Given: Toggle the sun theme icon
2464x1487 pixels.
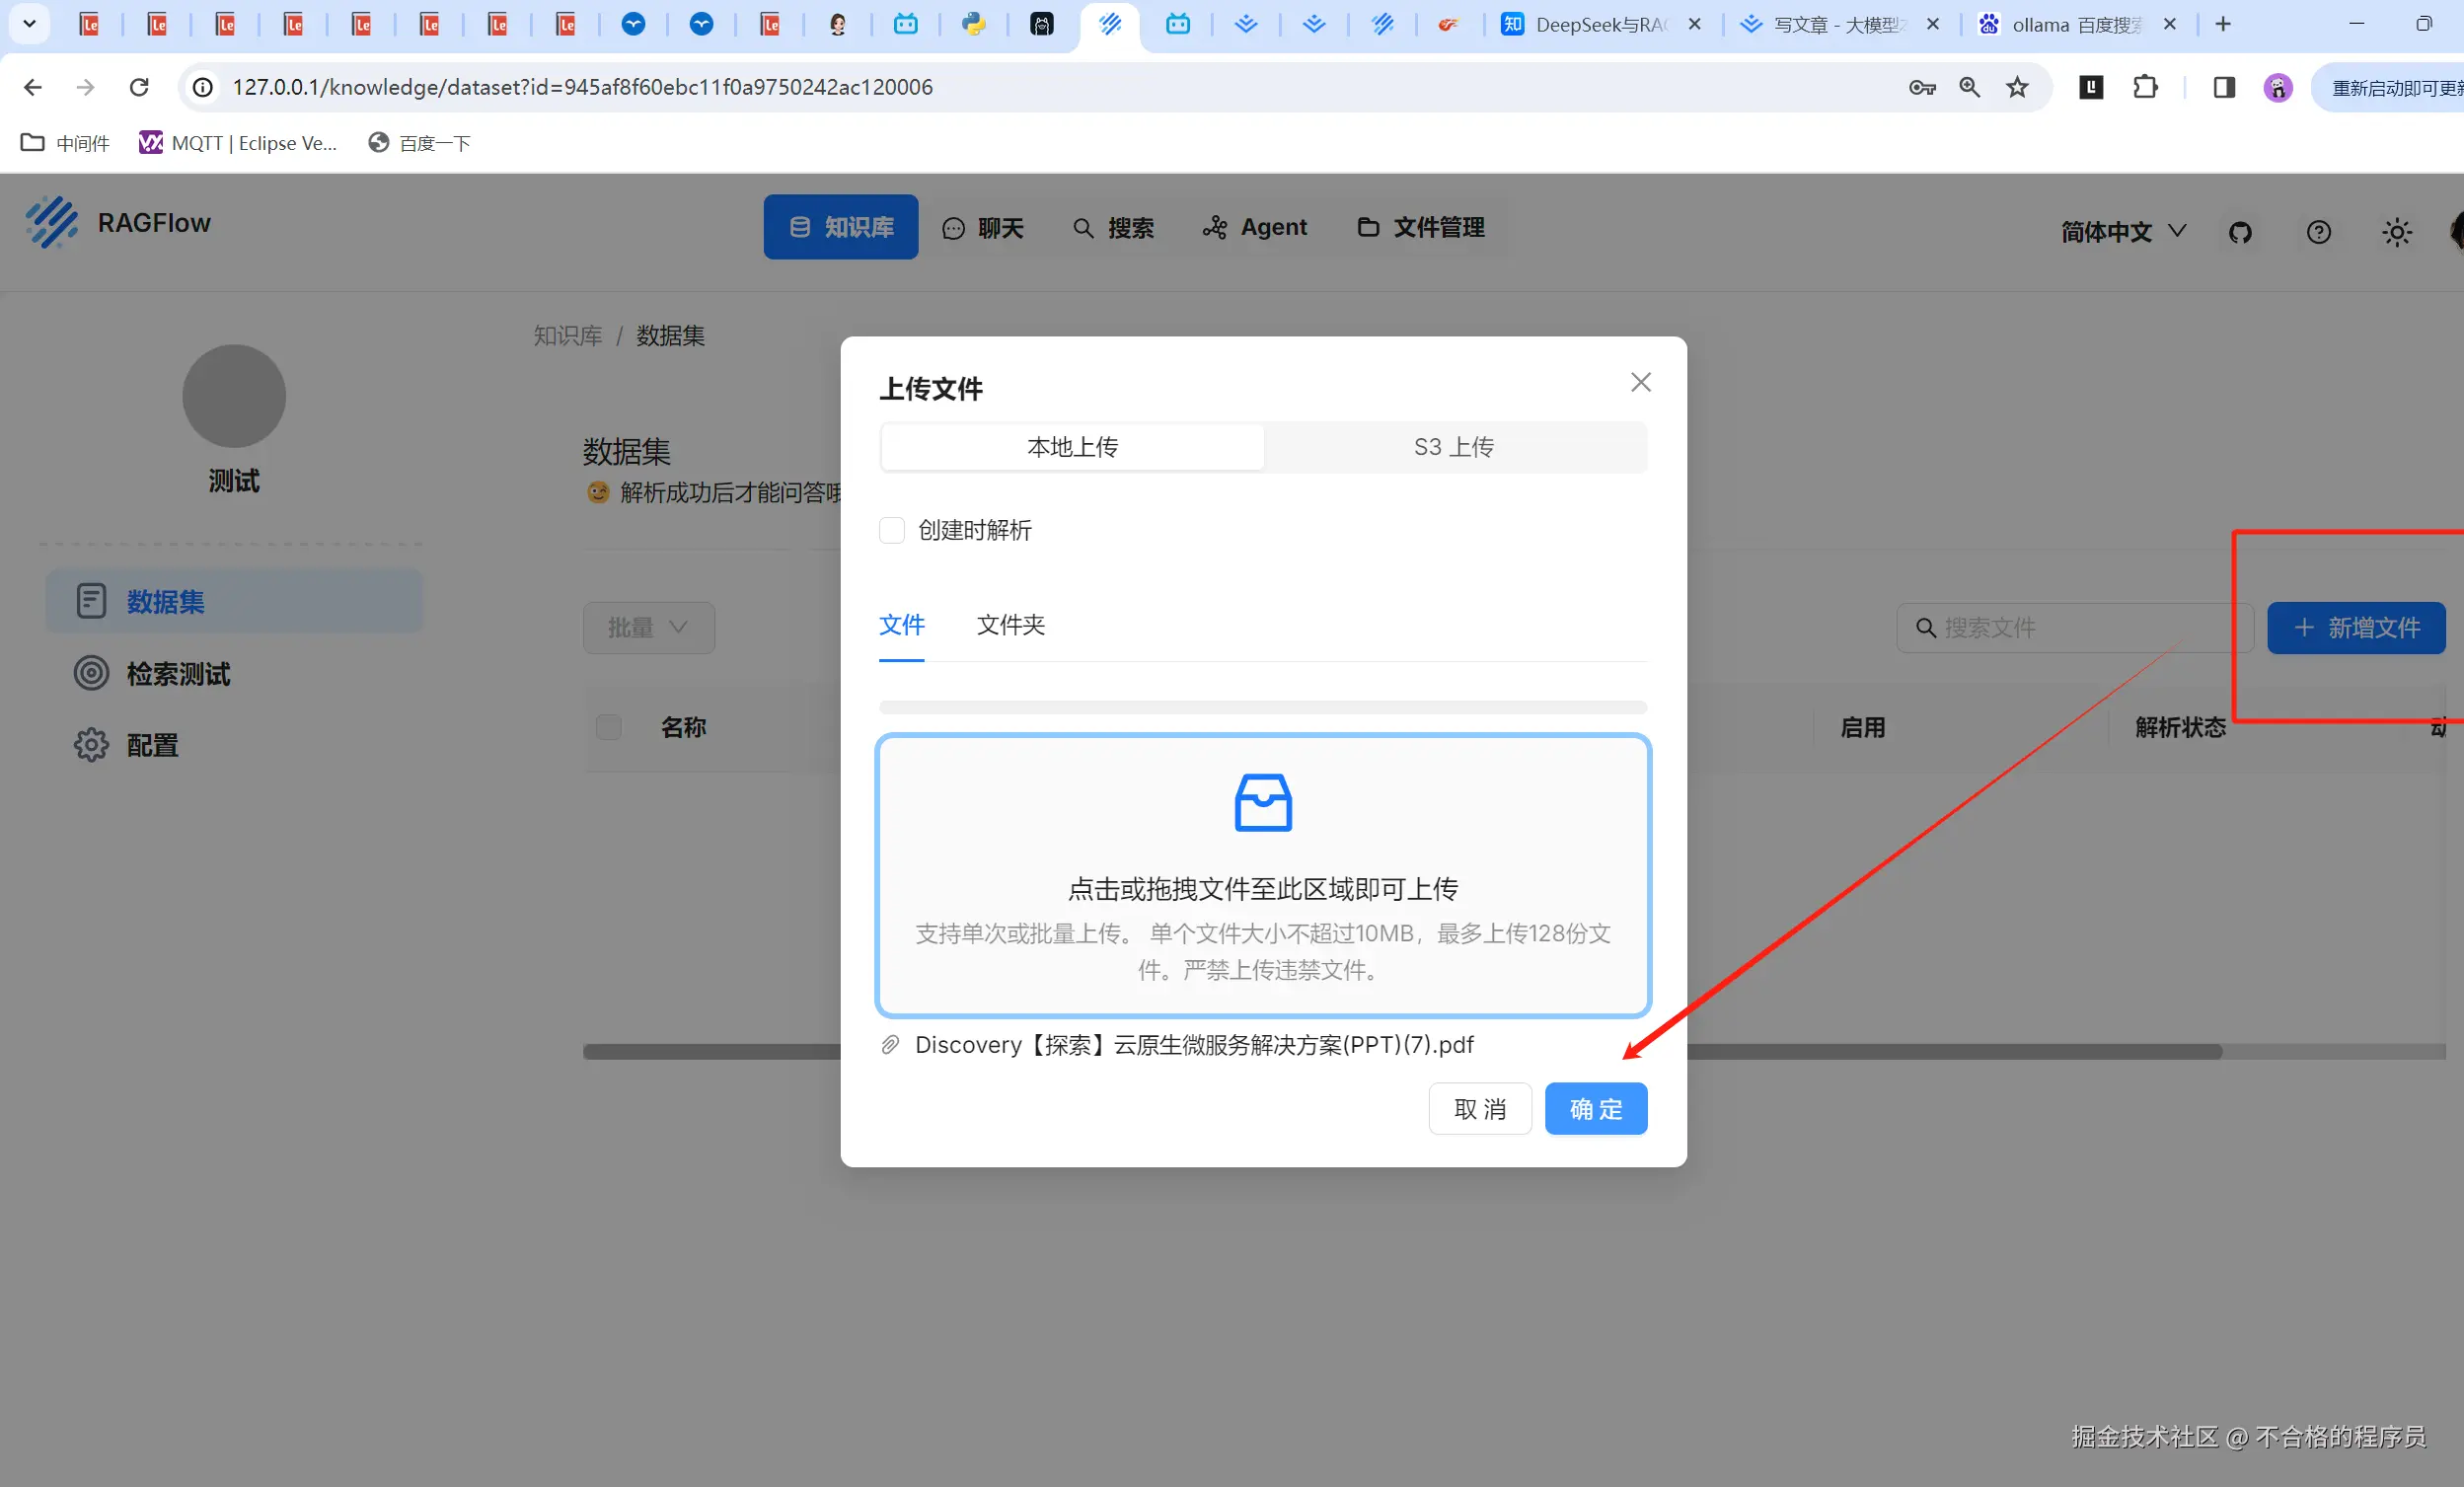Looking at the screenshot, I should pos(2396,233).
